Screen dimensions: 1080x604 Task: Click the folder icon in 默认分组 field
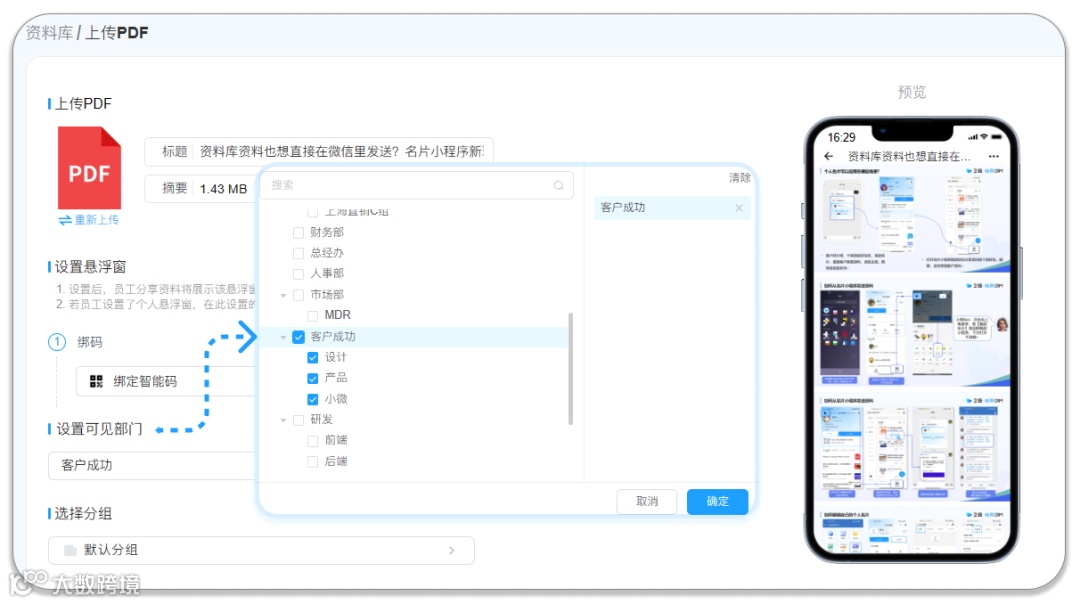[70, 550]
